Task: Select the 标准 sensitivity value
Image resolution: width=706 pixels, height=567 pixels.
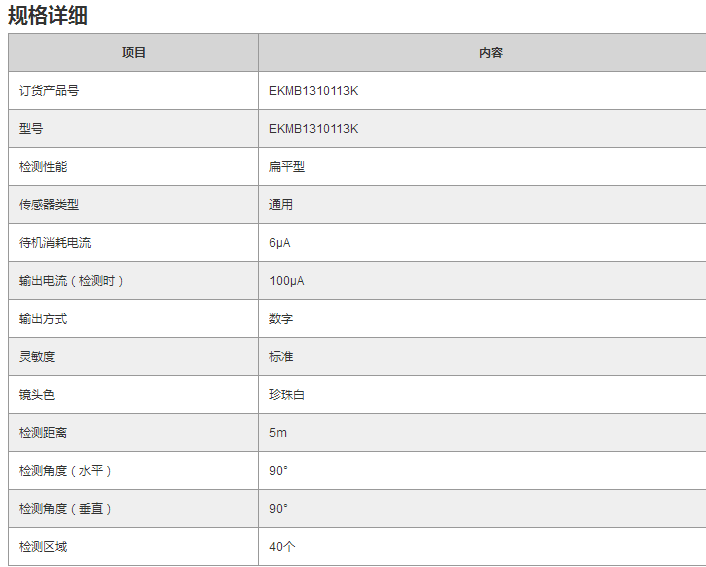Action: (281, 357)
